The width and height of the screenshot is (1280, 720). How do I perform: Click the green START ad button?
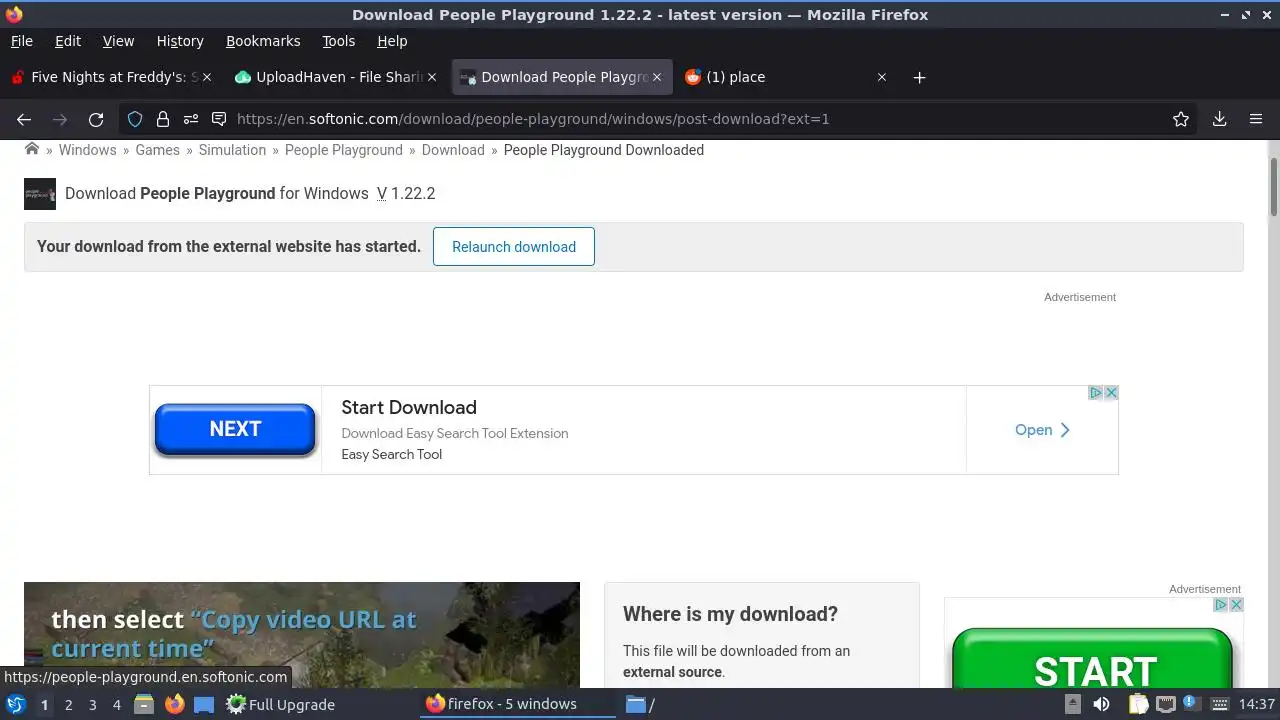pyautogui.click(x=1093, y=660)
